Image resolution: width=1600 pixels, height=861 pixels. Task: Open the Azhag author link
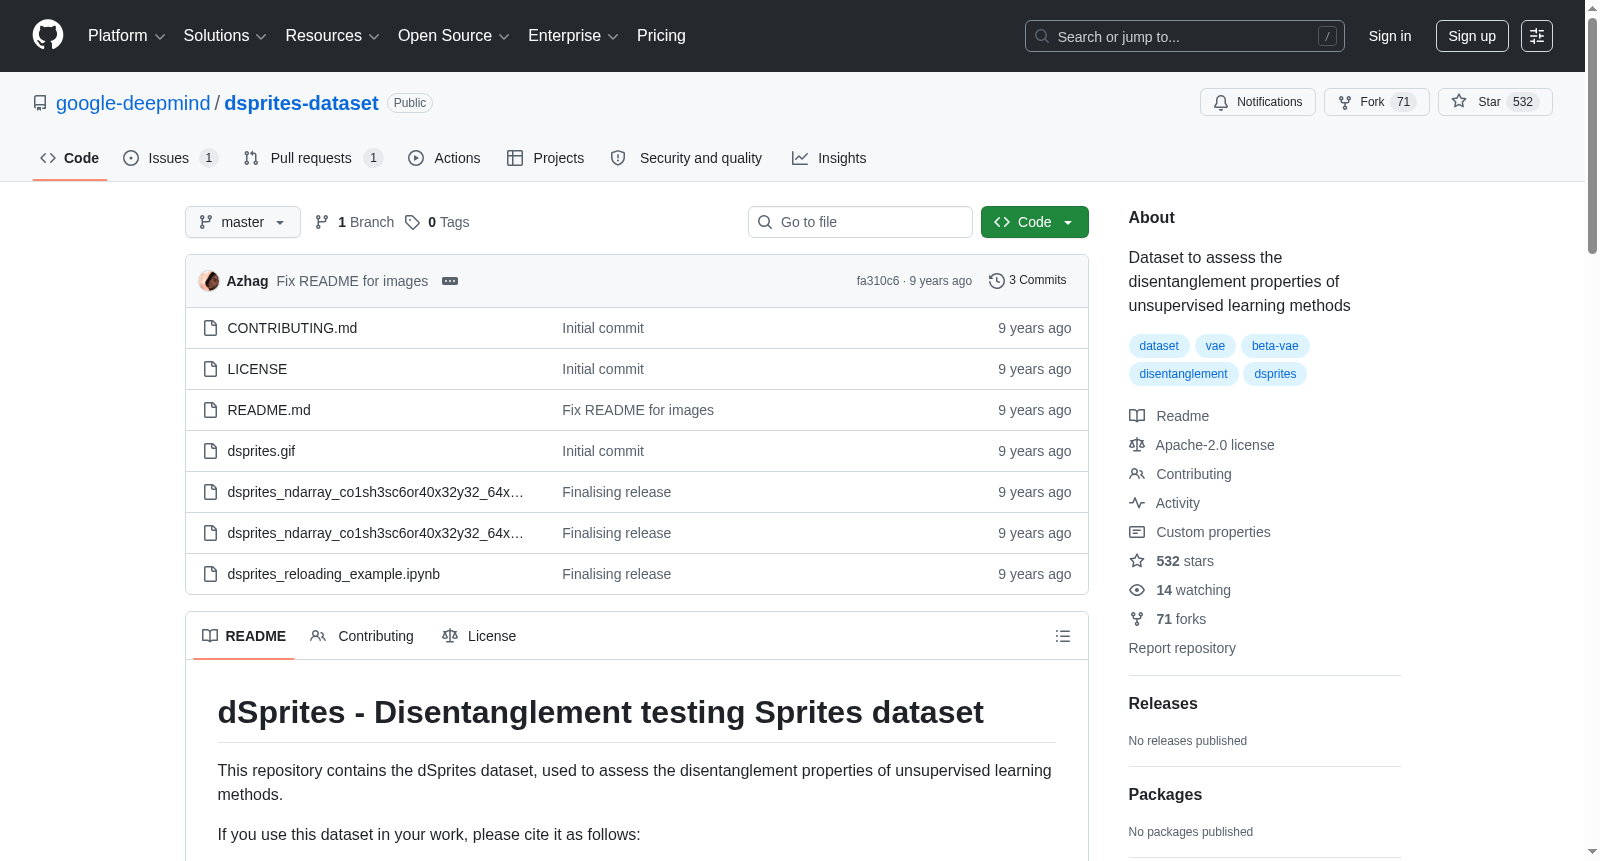(x=247, y=281)
